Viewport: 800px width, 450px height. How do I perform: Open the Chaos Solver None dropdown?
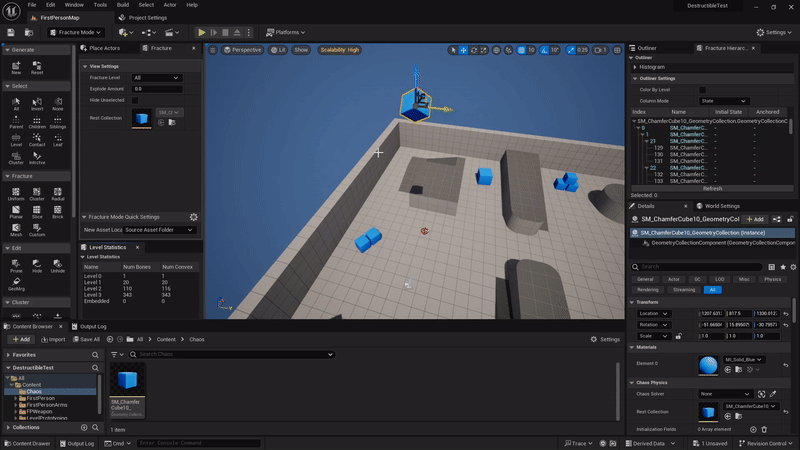click(x=725, y=394)
